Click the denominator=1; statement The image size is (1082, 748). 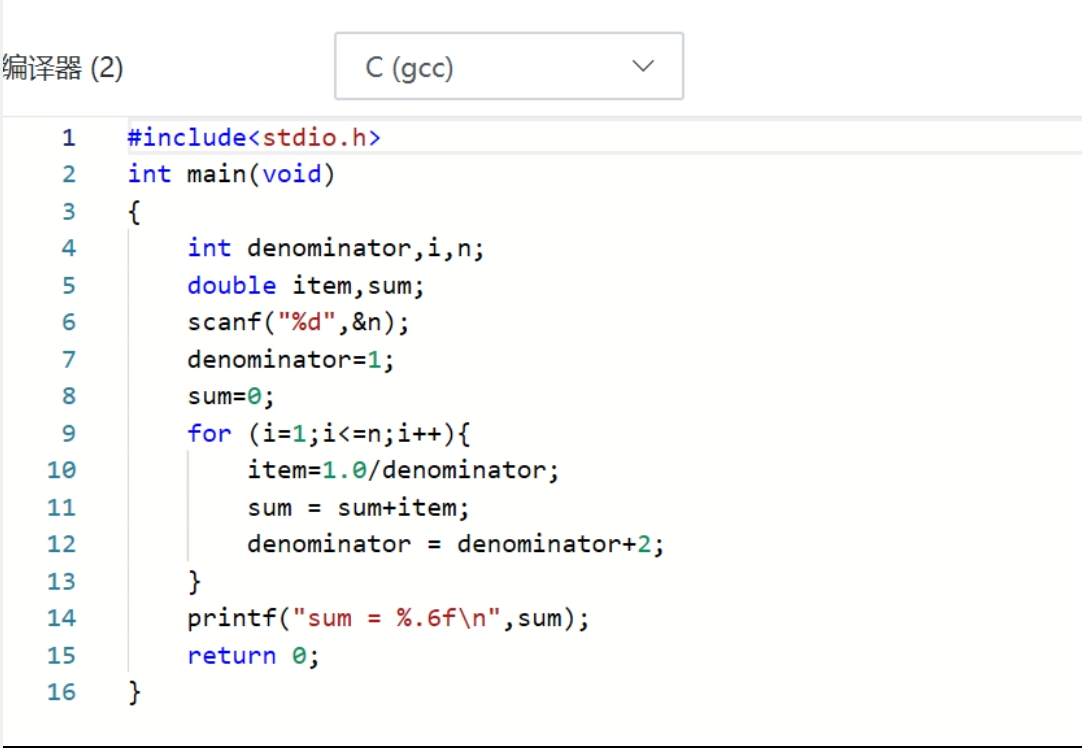[291, 360]
